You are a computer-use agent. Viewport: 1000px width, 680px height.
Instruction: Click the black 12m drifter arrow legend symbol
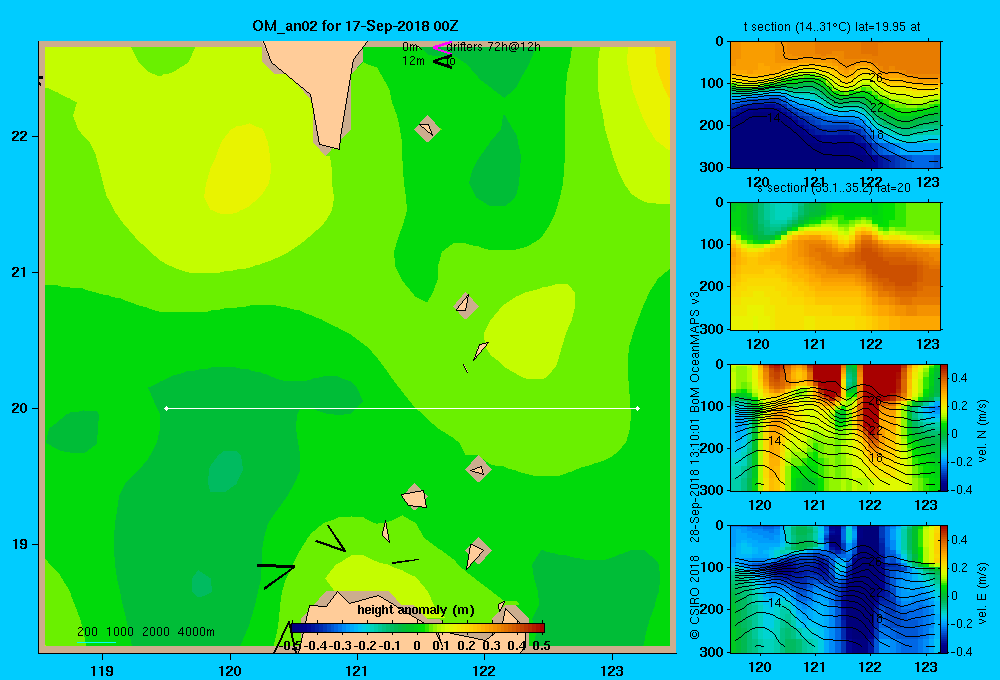[443, 61]
